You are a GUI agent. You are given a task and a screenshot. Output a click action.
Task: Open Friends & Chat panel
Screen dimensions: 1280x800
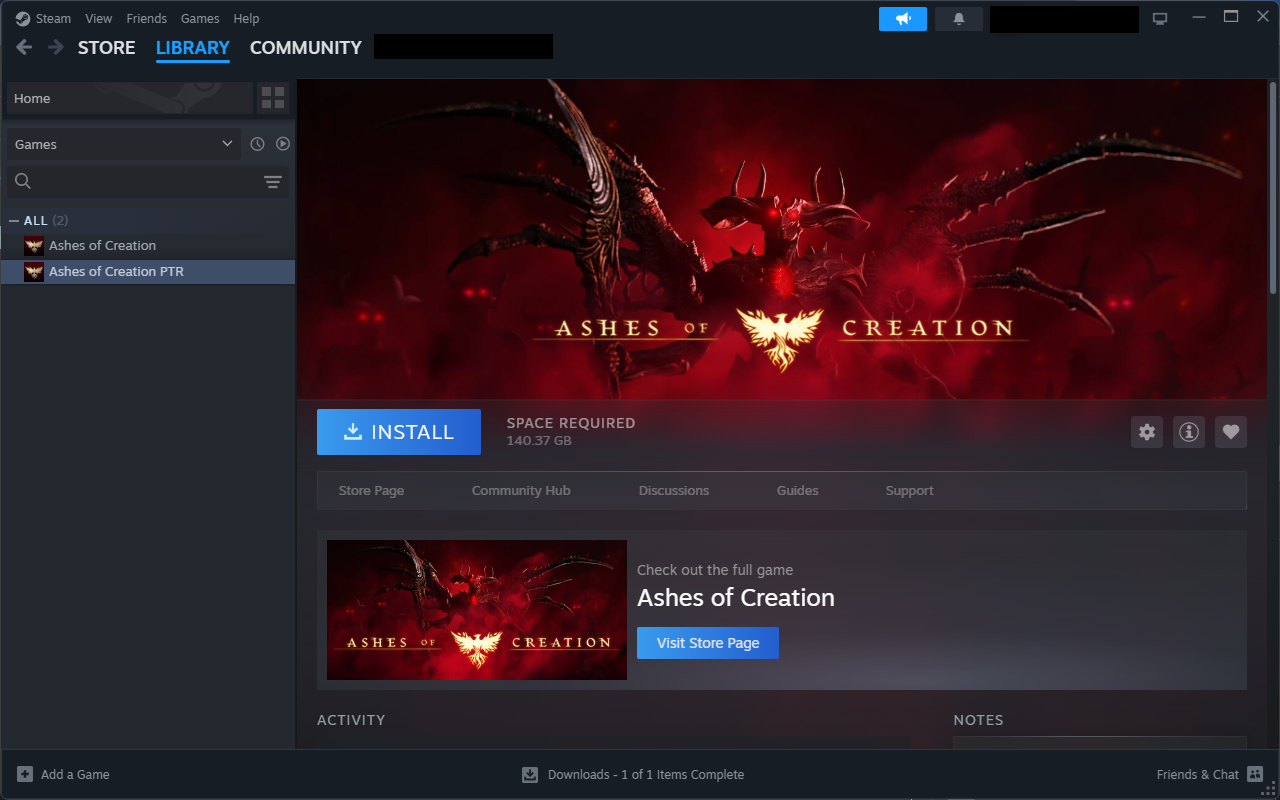click(1198, 774)
